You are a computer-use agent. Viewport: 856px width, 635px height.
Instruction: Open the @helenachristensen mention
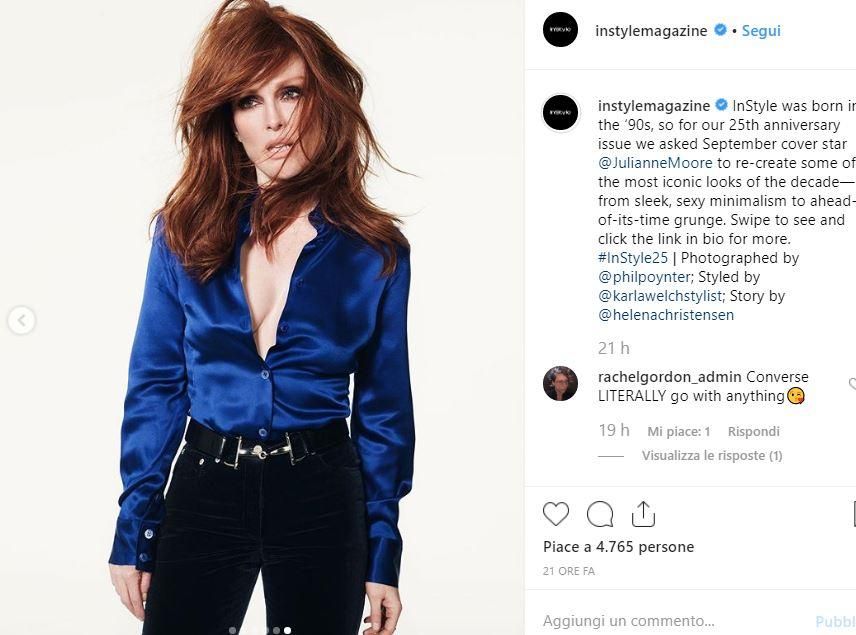point(666,315)
